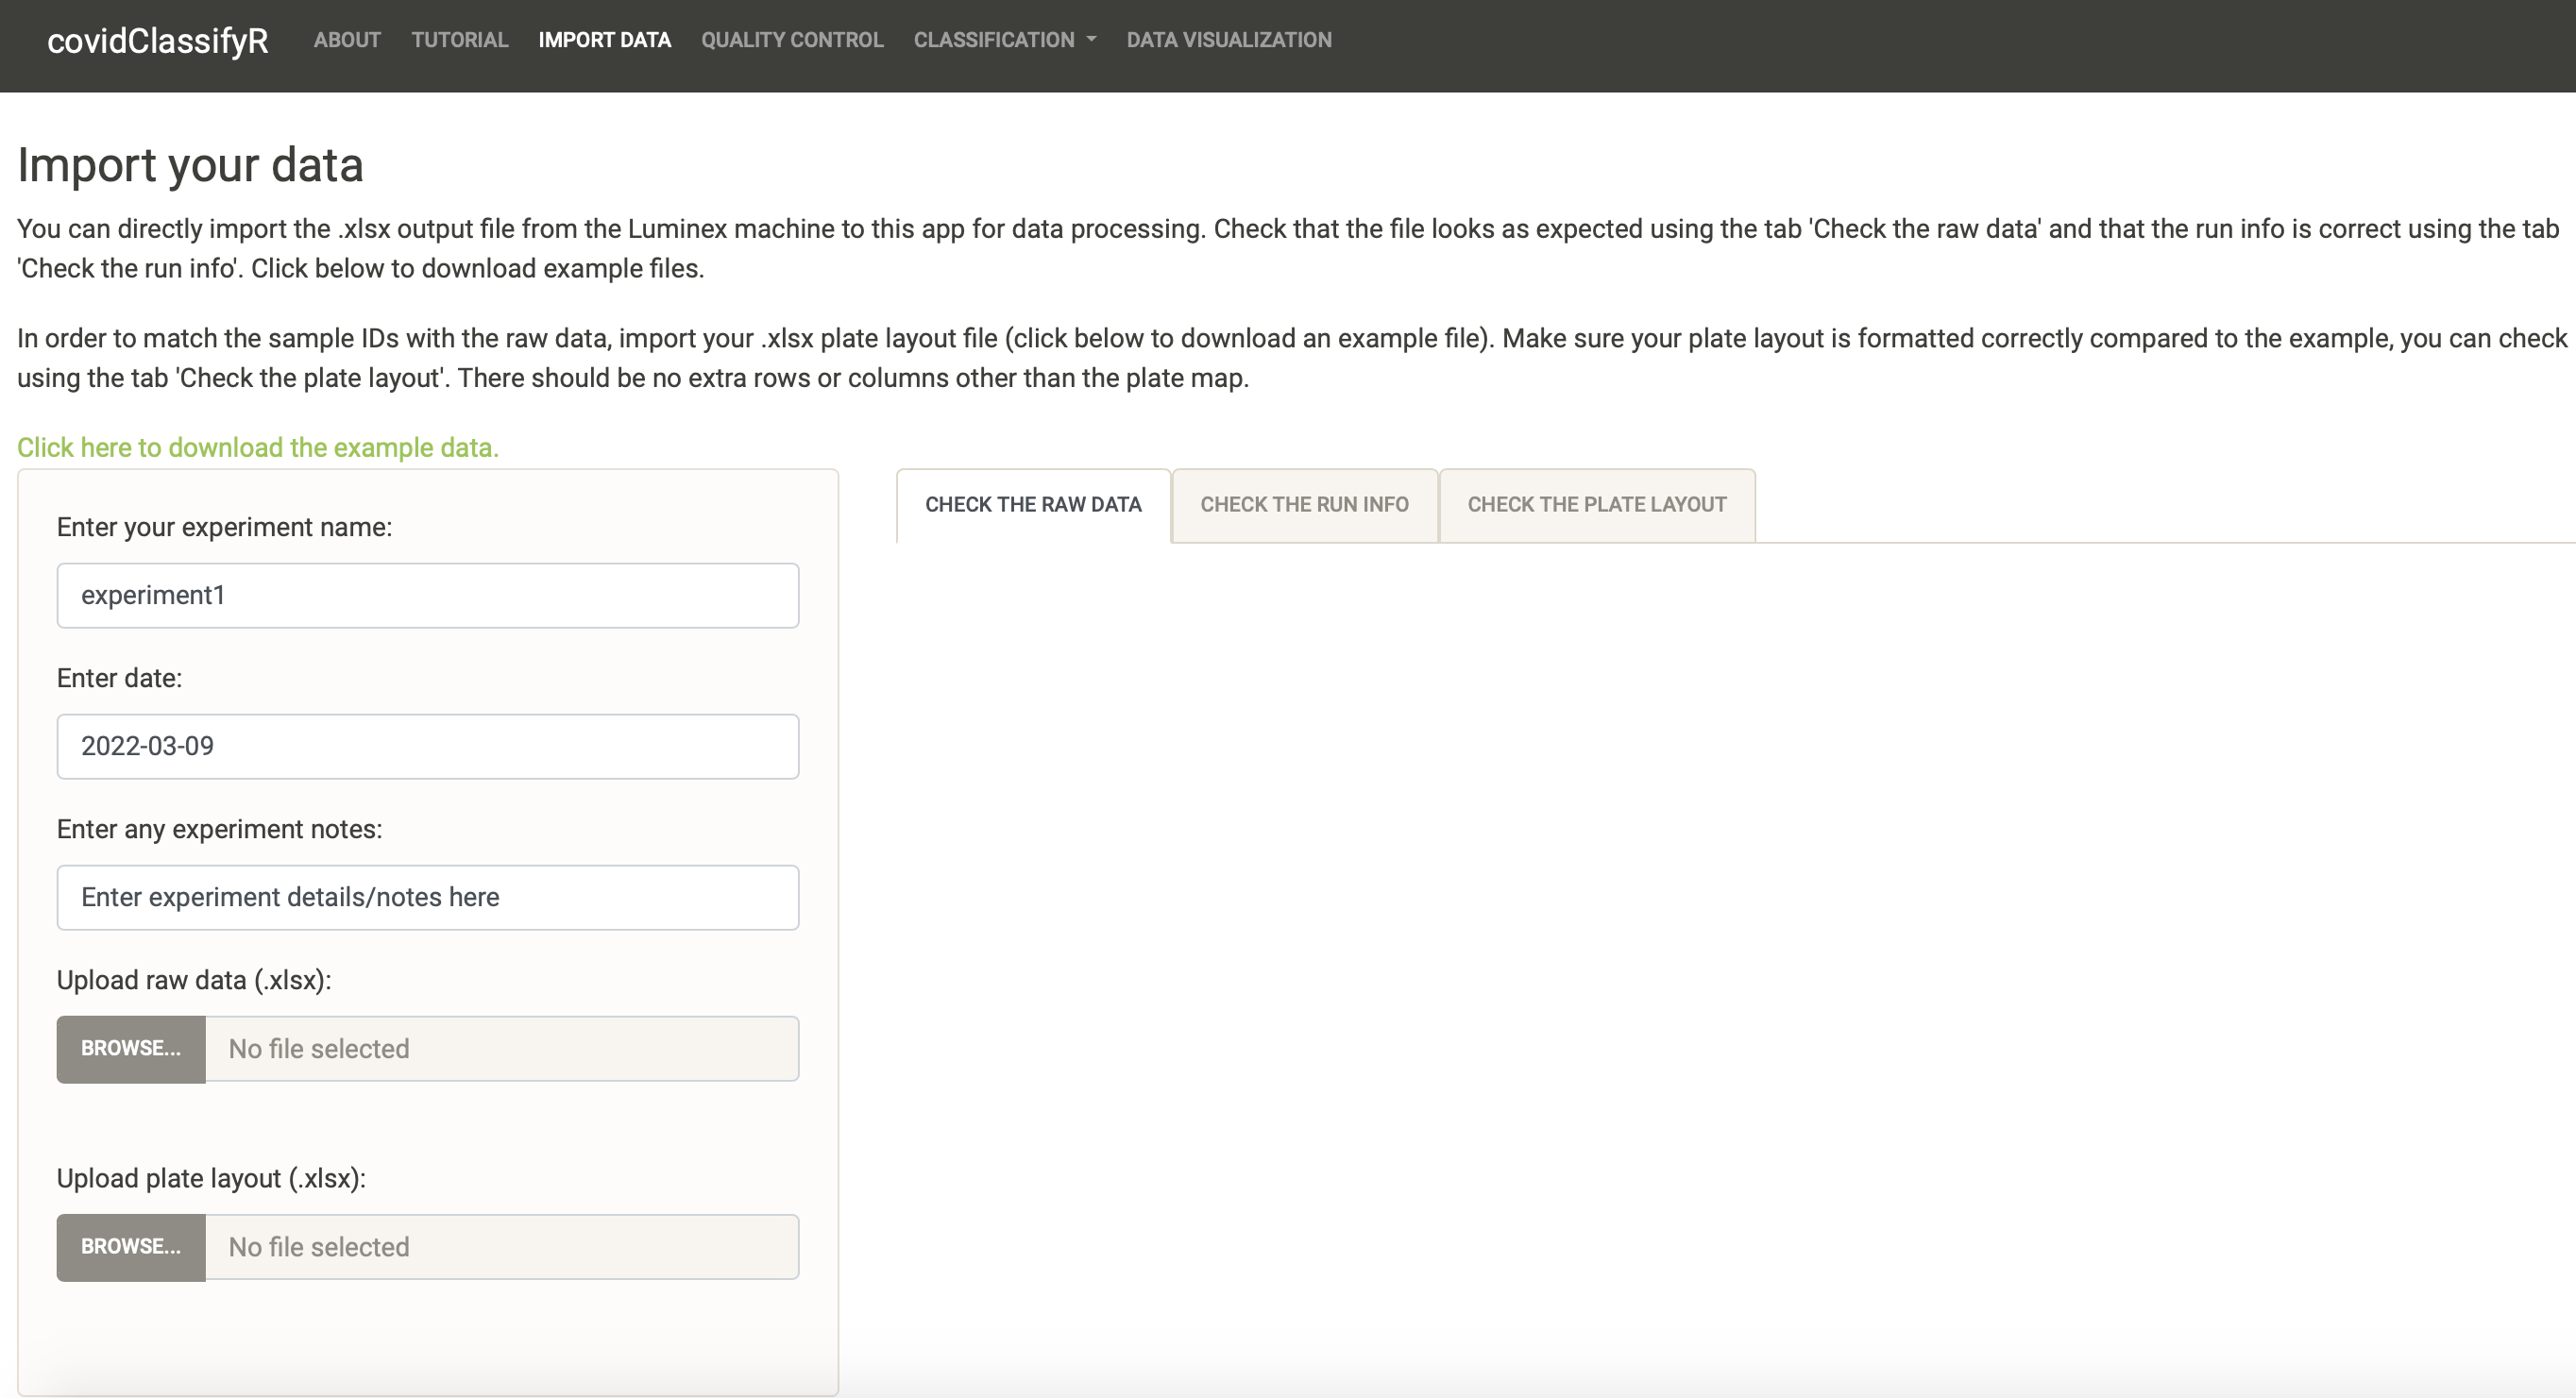Open the Quality Control page
This screenshot has height=1398, width=2576.
[792, 40]
